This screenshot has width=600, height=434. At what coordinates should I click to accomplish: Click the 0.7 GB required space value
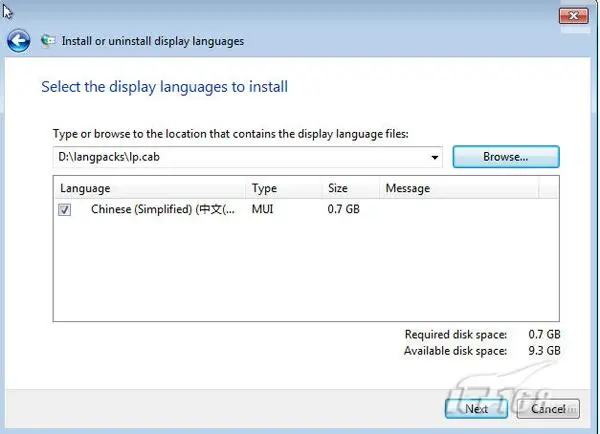pos(544,334)
